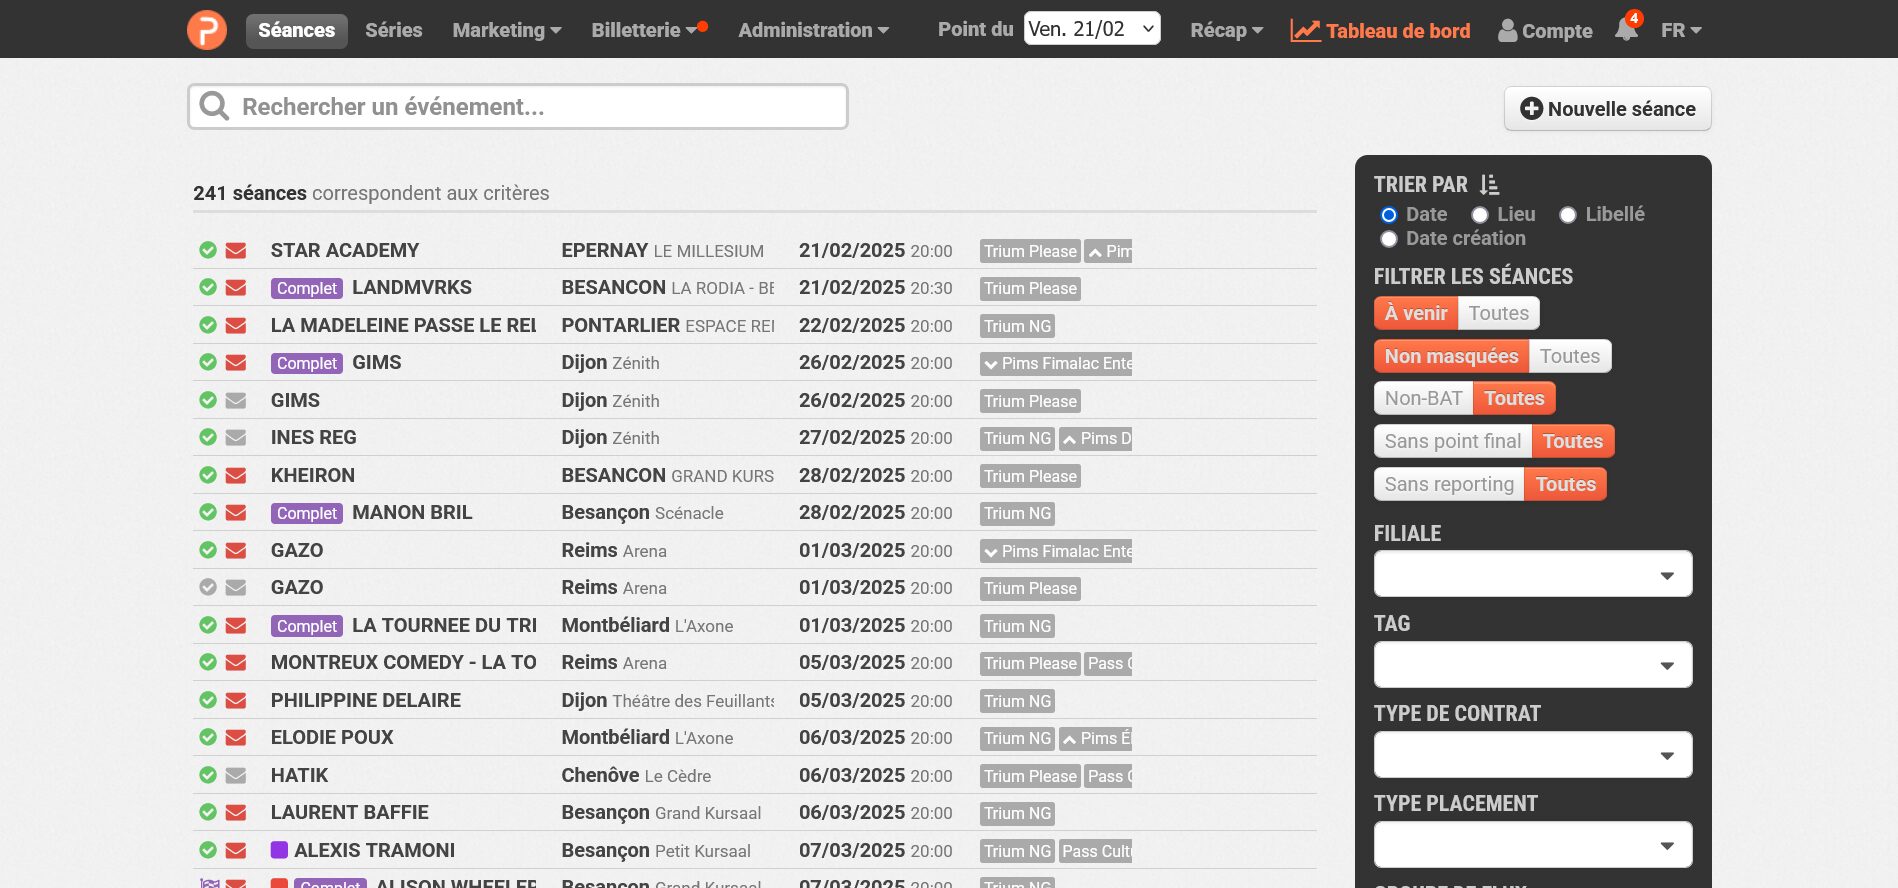Click the red envelope icon for STAR ACADEMY
This screenshot has width=1898, height=888.
[236, 250]
